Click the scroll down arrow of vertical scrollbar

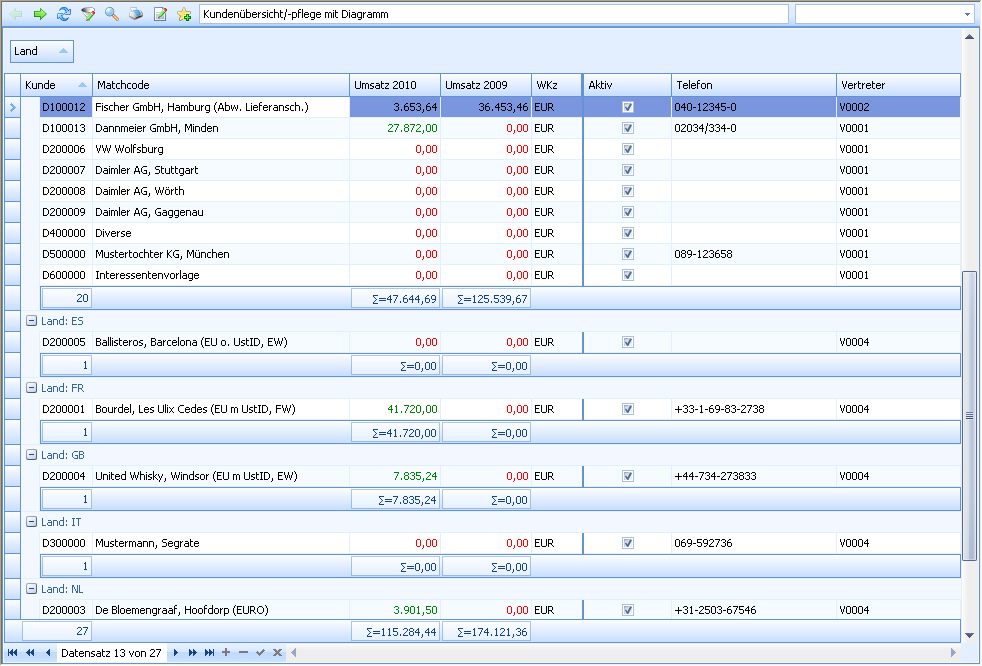pos(969,635)
